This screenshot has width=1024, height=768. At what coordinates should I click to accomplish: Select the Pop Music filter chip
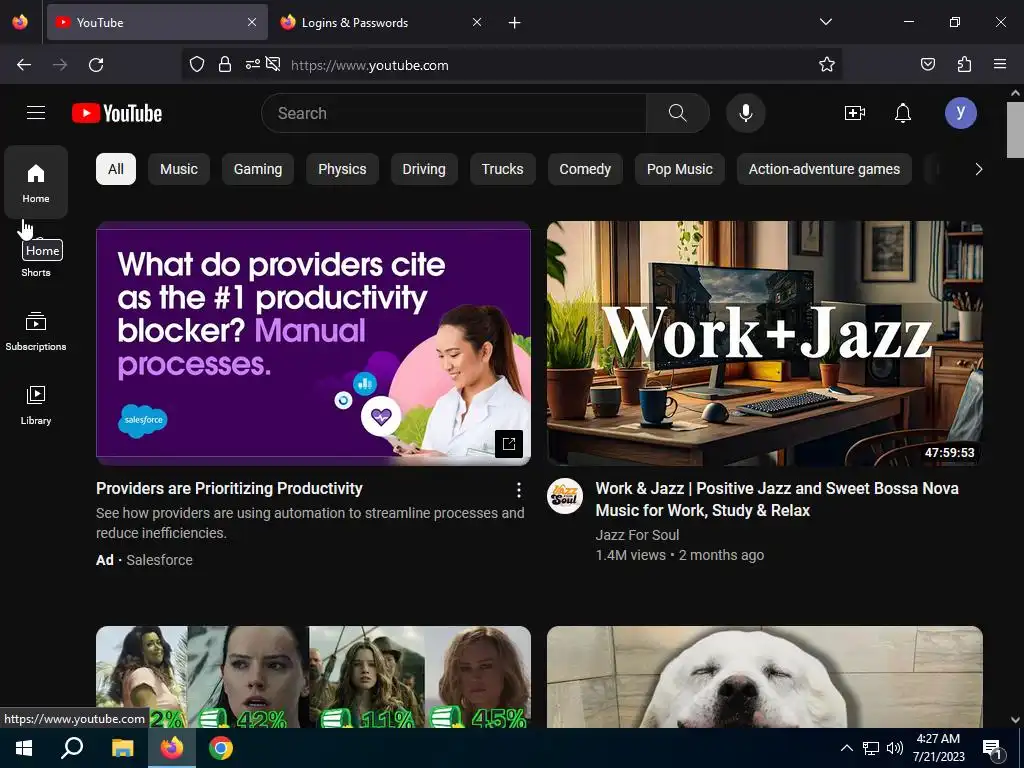pyautogui.click(x=679, y=169)
